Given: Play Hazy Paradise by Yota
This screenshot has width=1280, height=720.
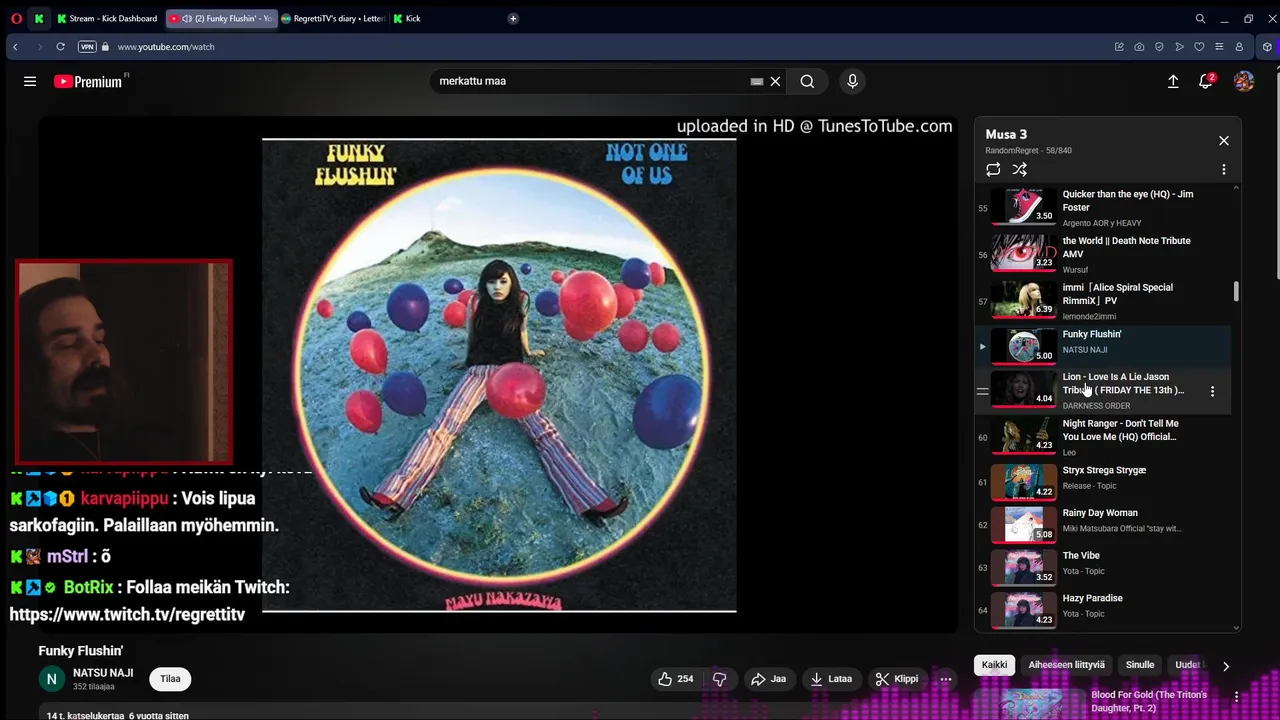Looking at the screenshot, I should [1104, 609].
